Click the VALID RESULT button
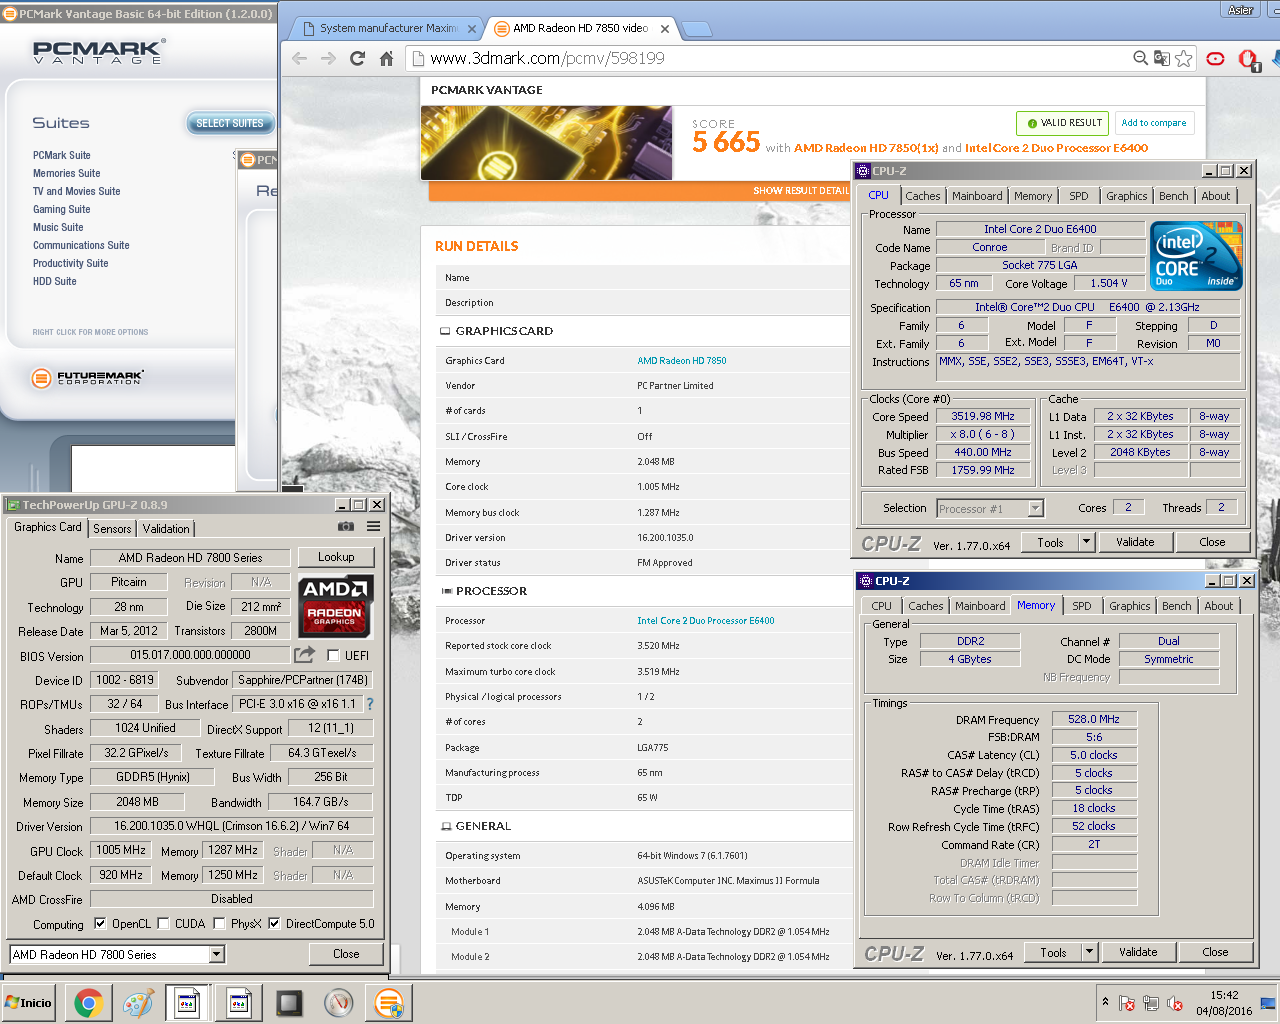Viewport: 1280px width, 1024px height. [1065, 123]
